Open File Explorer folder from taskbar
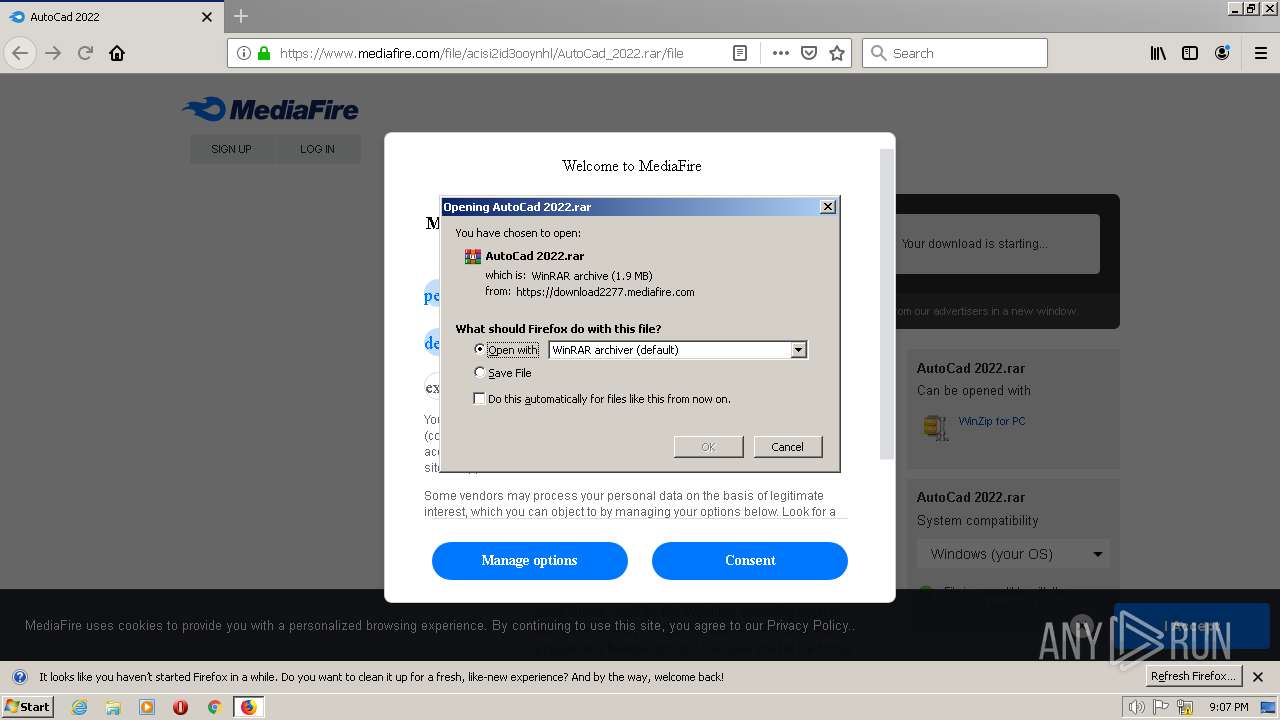The height and width of the screenshot is (720, 1280). (113, 707)
